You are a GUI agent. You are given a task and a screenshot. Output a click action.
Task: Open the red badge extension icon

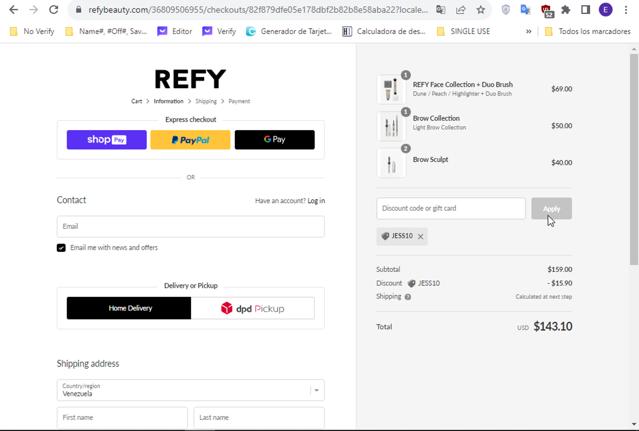546,10
